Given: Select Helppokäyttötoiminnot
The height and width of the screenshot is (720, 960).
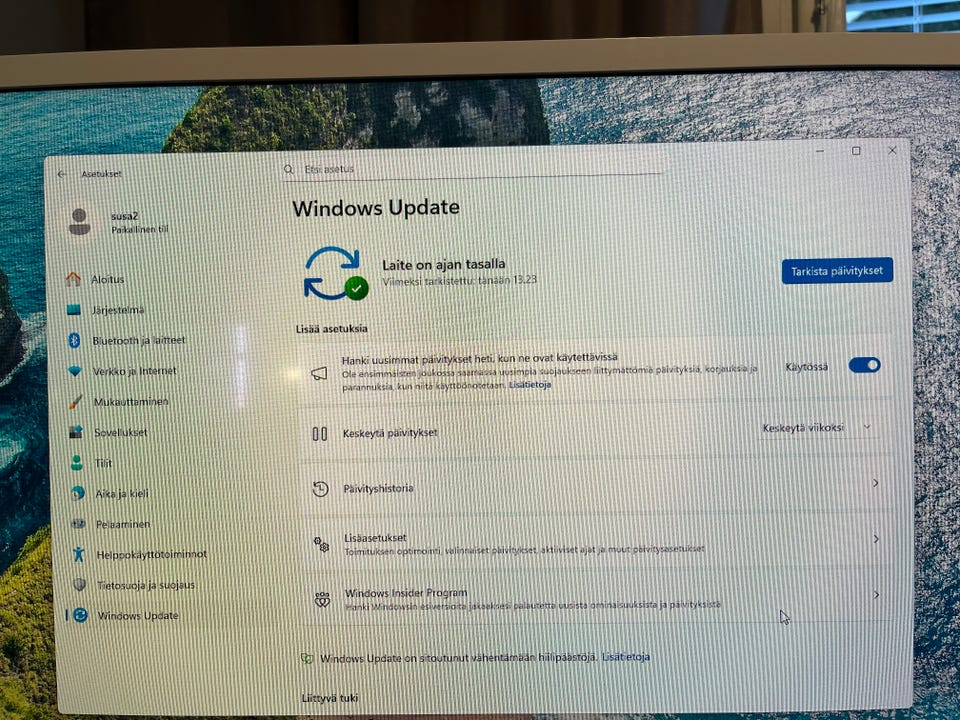Looking at the screenshot, I should point(152,555).
